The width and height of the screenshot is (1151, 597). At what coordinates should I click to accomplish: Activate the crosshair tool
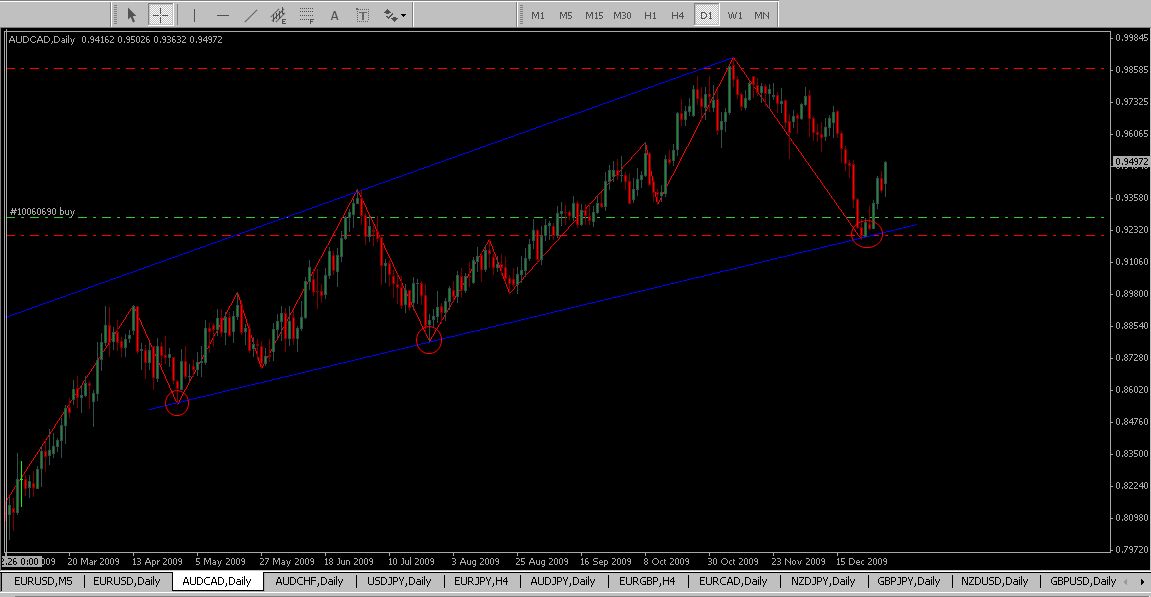(x=160, y=15)
